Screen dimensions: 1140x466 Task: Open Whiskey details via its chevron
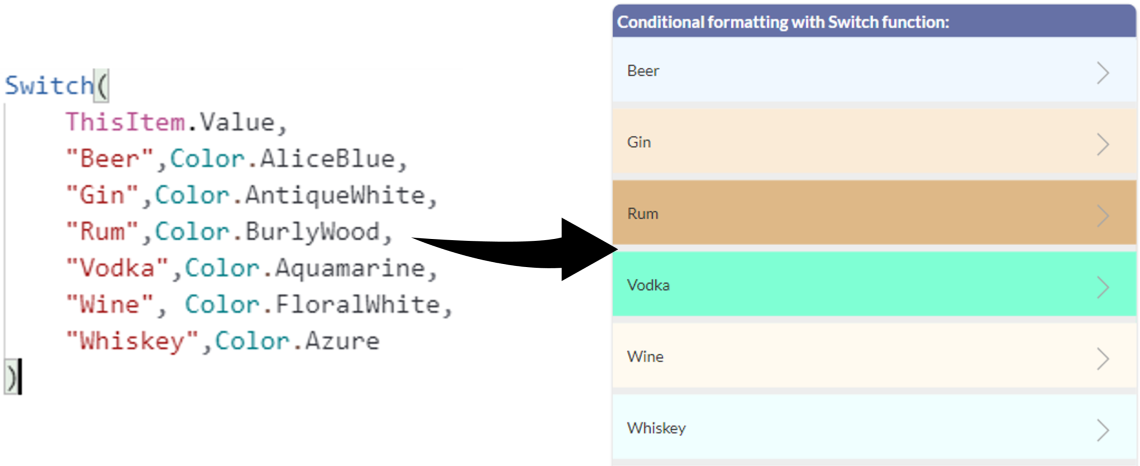(x=1103, y=430)
